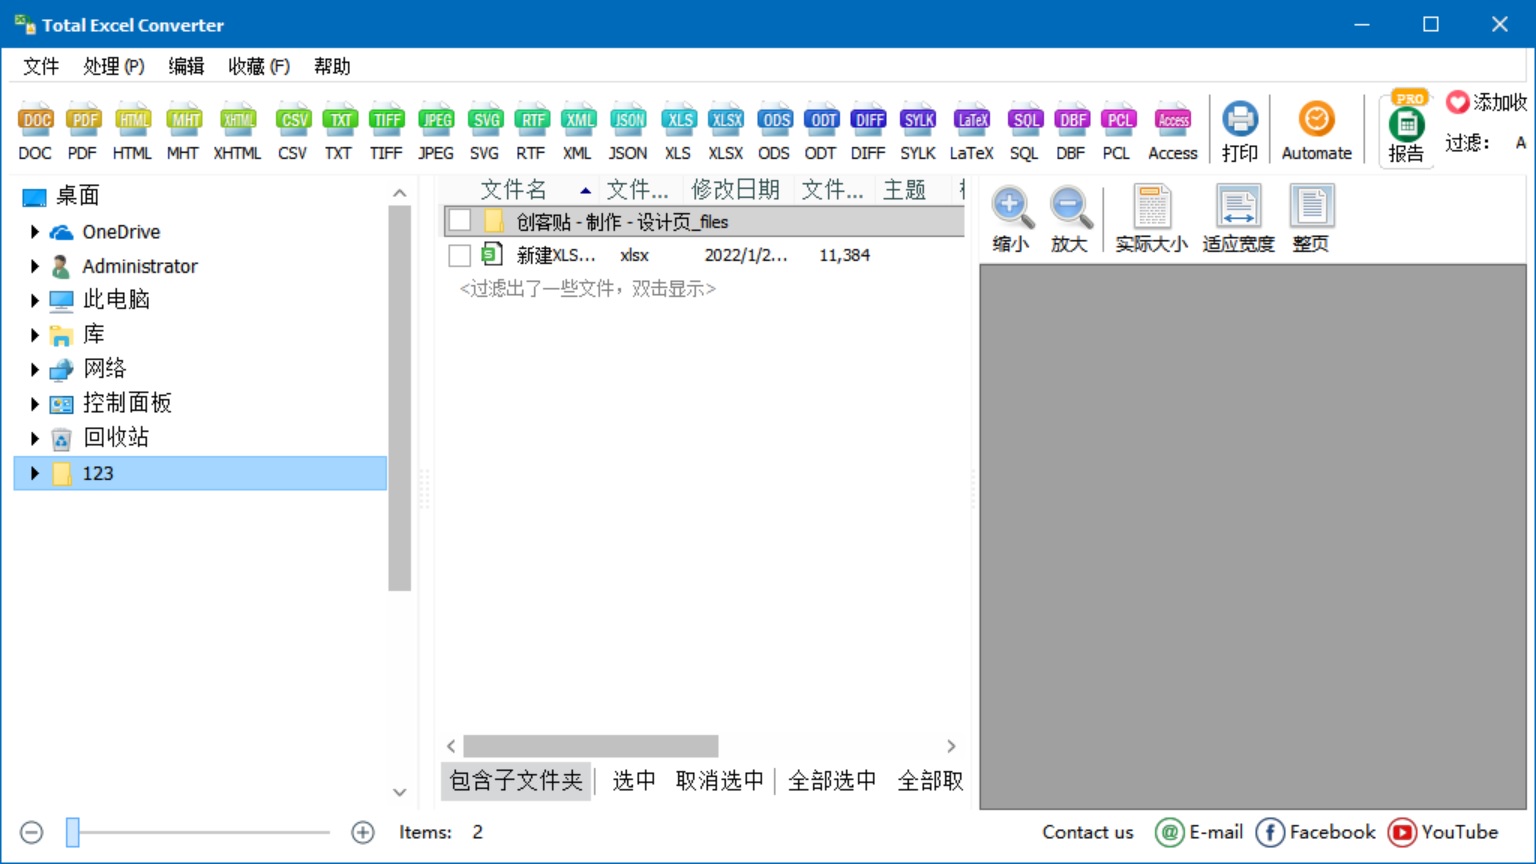This screenshot has width=1536, height=864.
Task: Click the plus zoom-in circle button
Action: tap(363, 832)
